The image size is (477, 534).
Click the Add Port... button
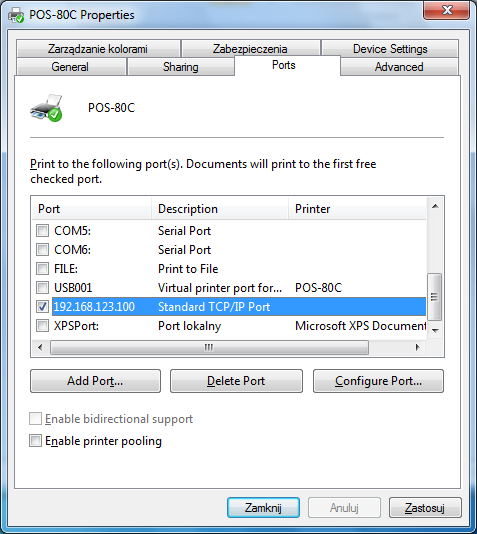coord(95,381)
